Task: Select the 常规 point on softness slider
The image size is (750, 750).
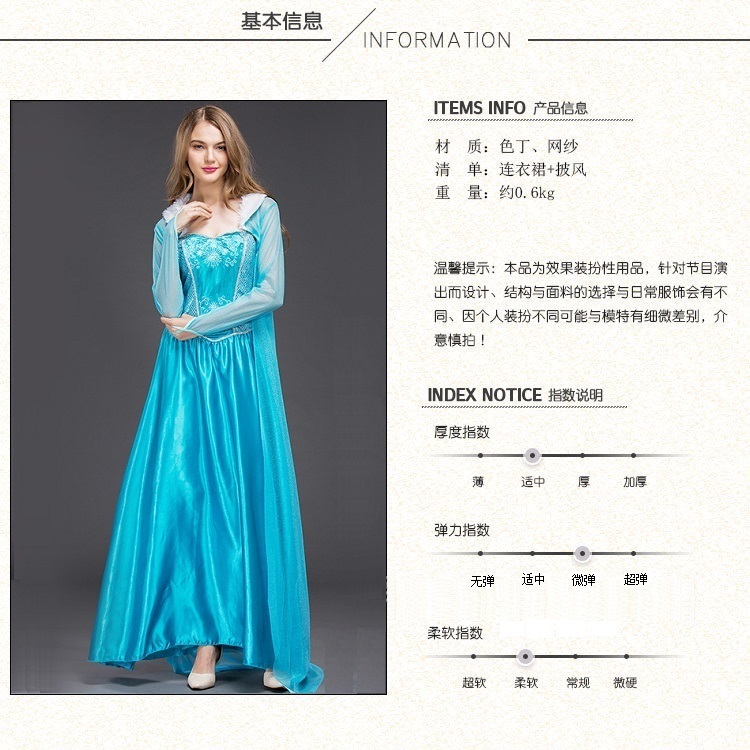Action: pyautogui.click(x=575, y=657)
